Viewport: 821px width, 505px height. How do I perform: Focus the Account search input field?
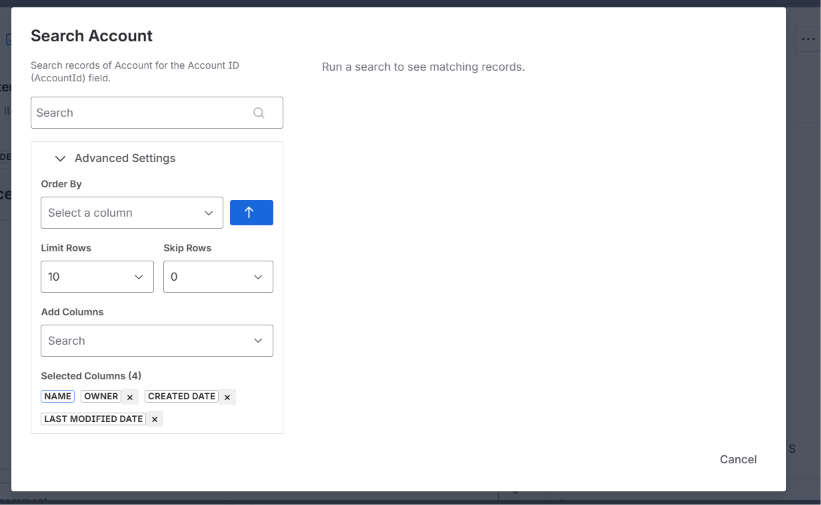[x=157, y=113]
